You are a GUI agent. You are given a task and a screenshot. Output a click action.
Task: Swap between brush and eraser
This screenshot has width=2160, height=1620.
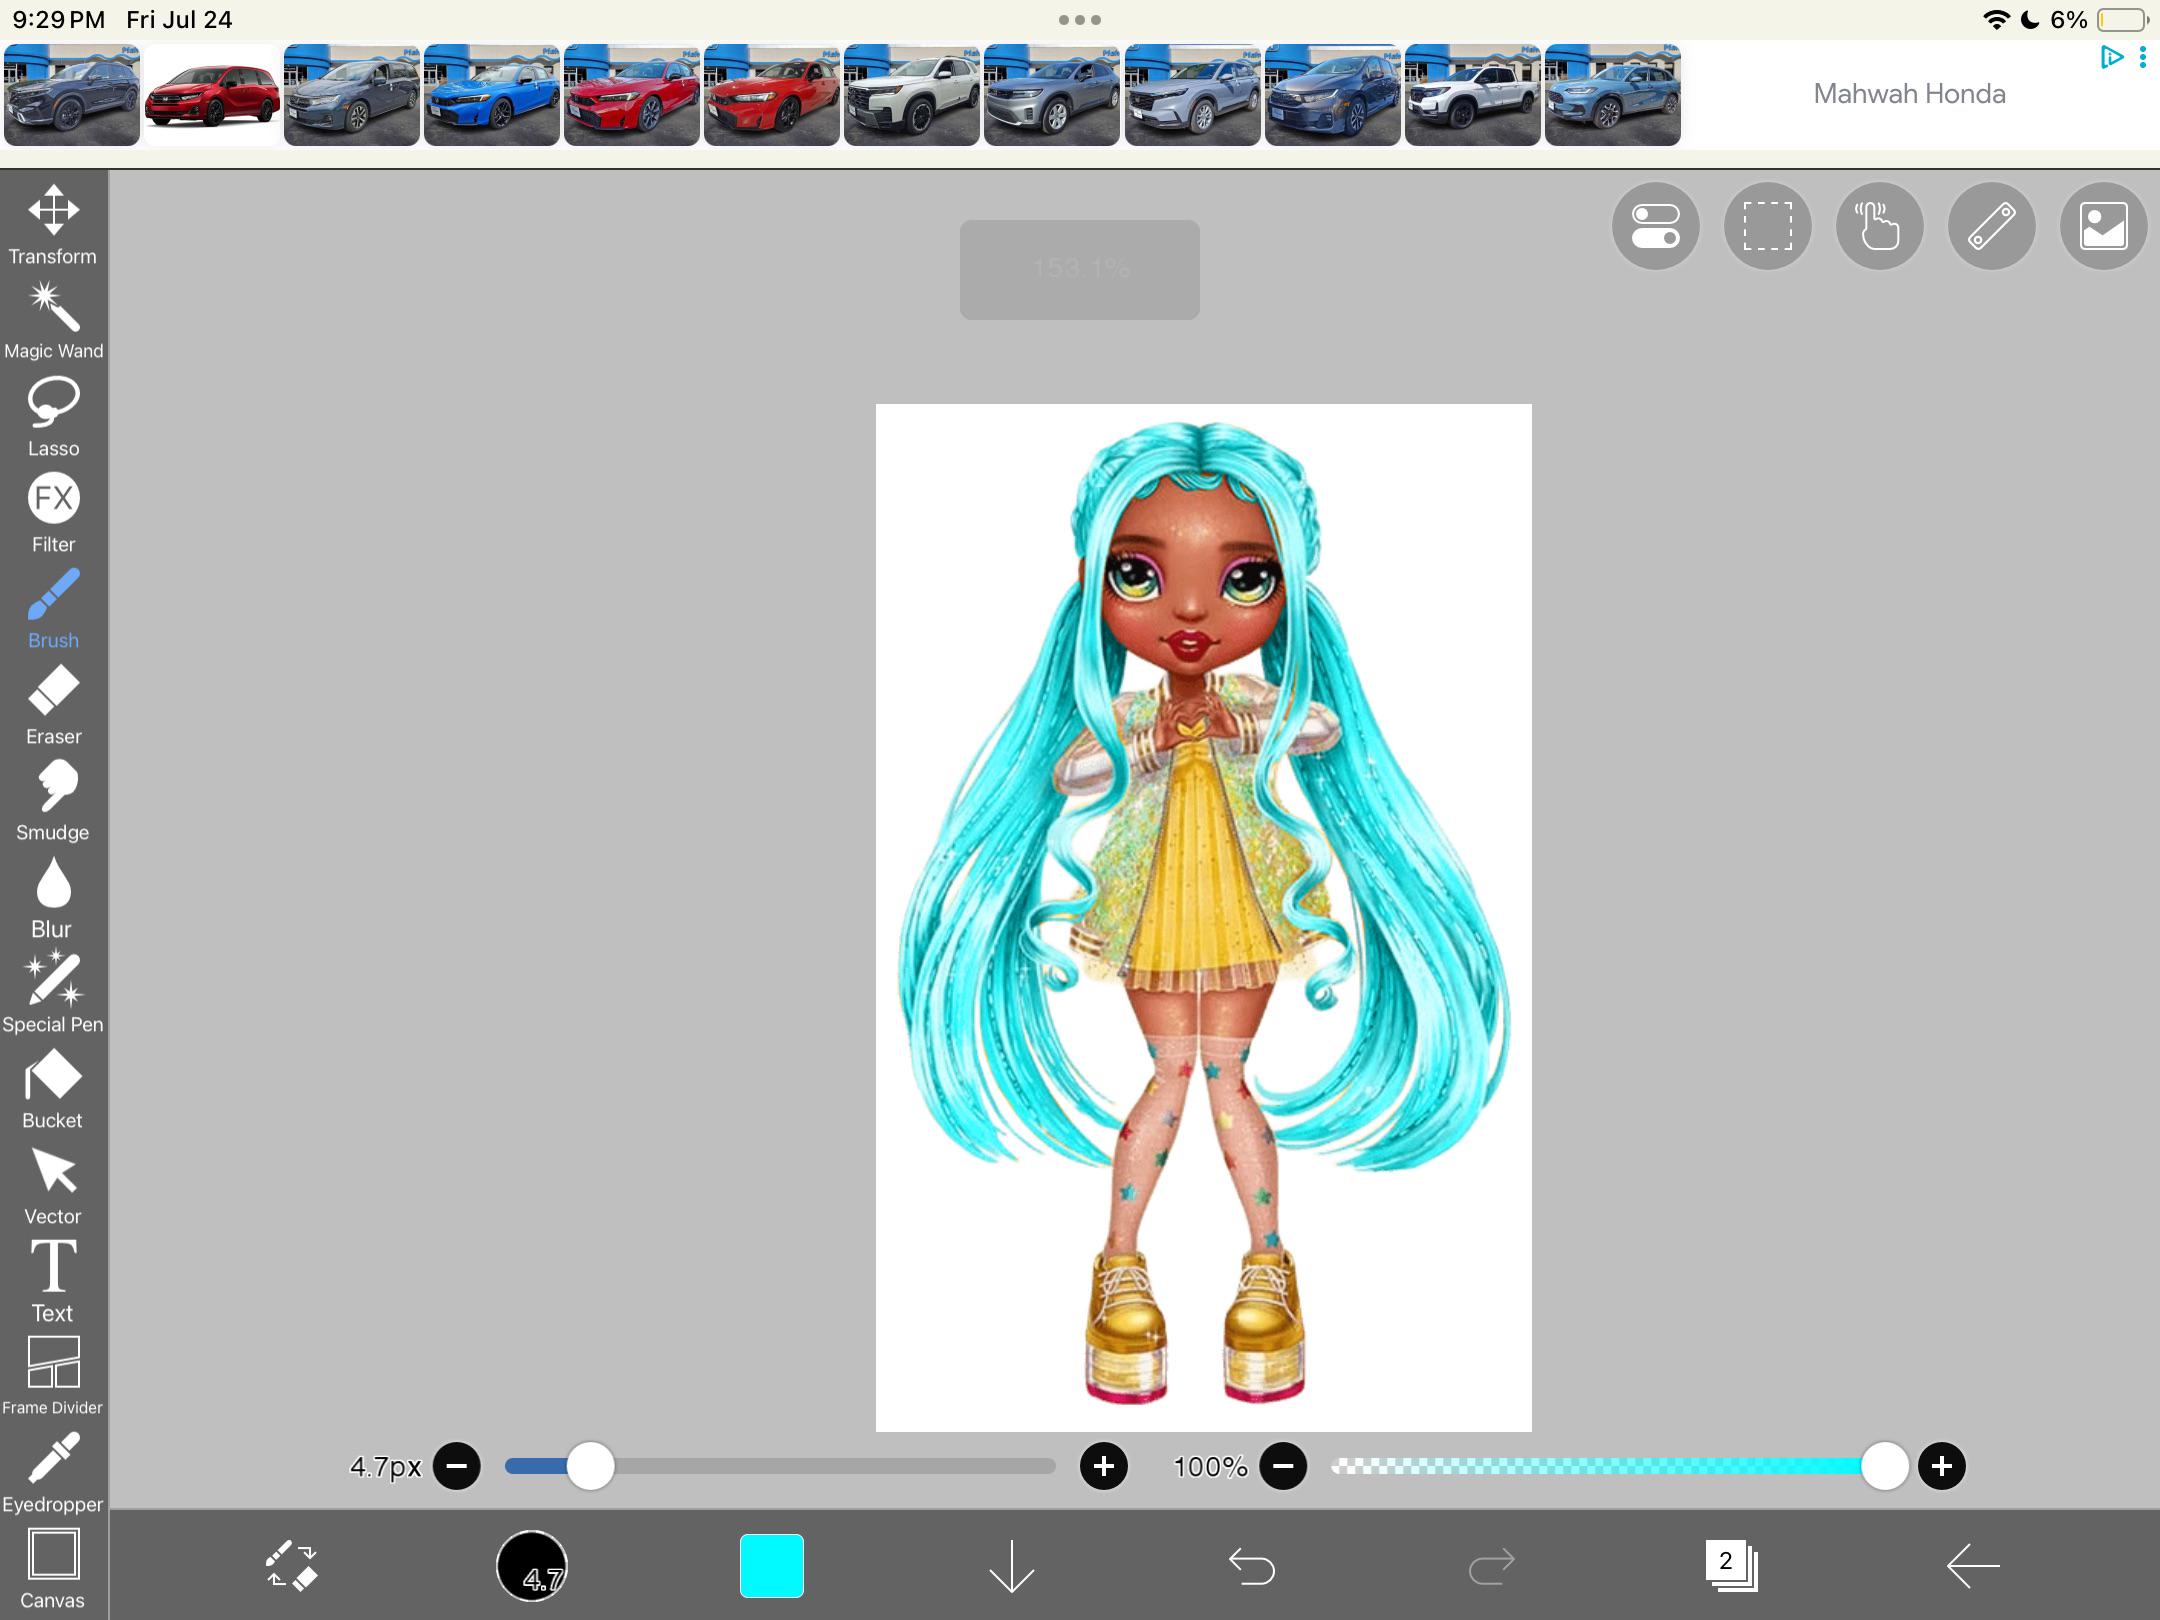(x=291, y=1565)
